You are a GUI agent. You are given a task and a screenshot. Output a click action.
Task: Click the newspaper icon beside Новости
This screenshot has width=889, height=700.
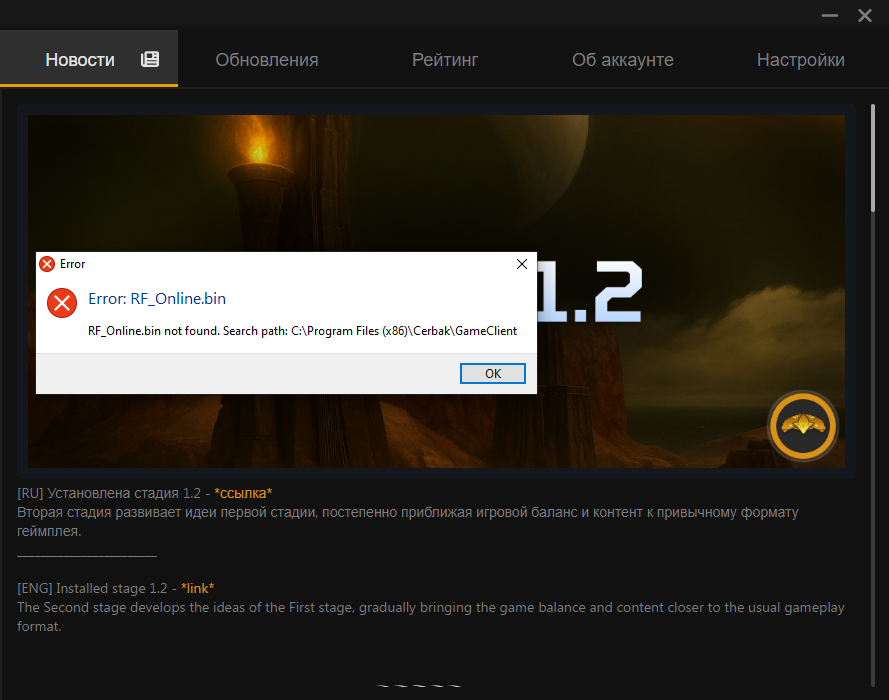coord(150,59)
